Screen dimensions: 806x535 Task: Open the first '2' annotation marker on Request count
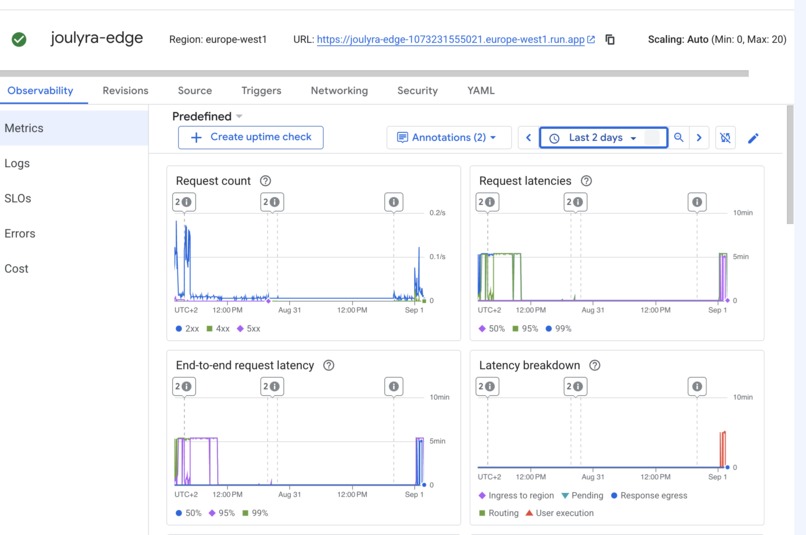coord(184,202)
